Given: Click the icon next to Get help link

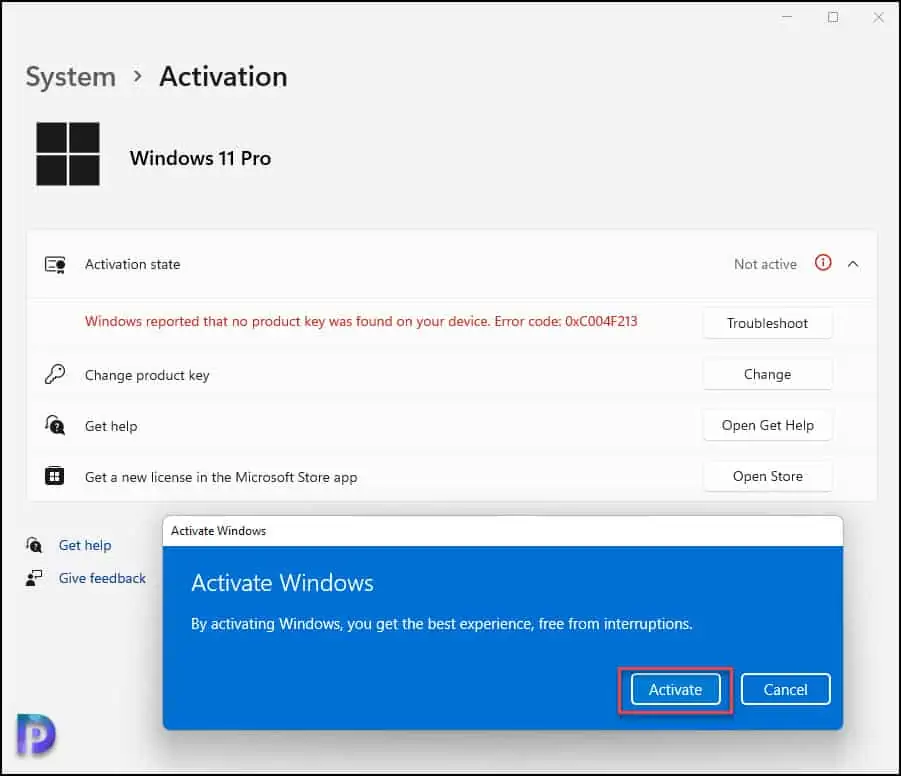Looking at the screenshot, I should [x=35, y=545].
